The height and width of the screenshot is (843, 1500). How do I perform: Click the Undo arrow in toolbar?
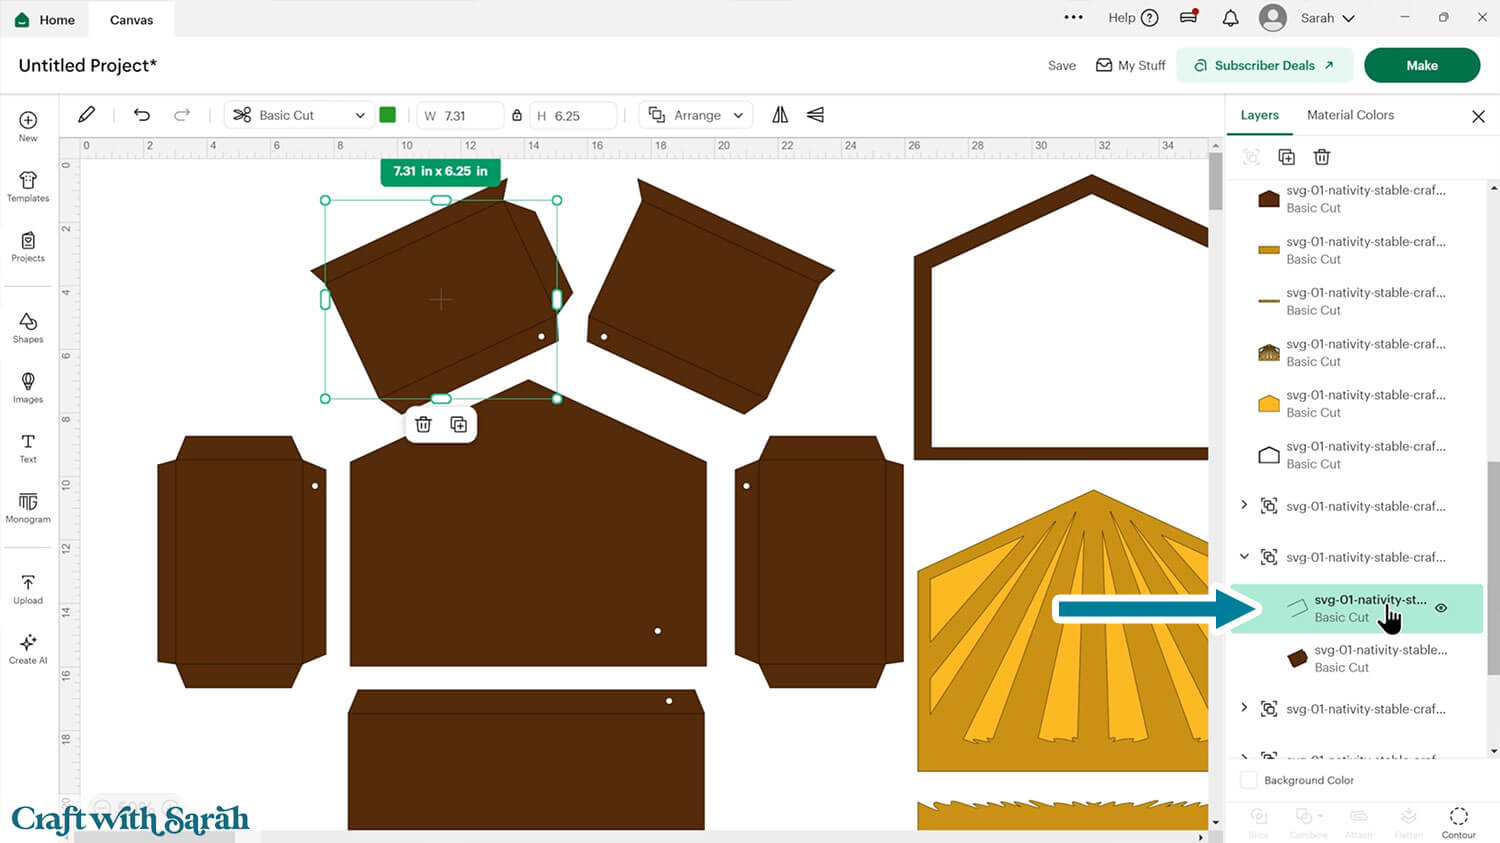[x=142, y=115]
